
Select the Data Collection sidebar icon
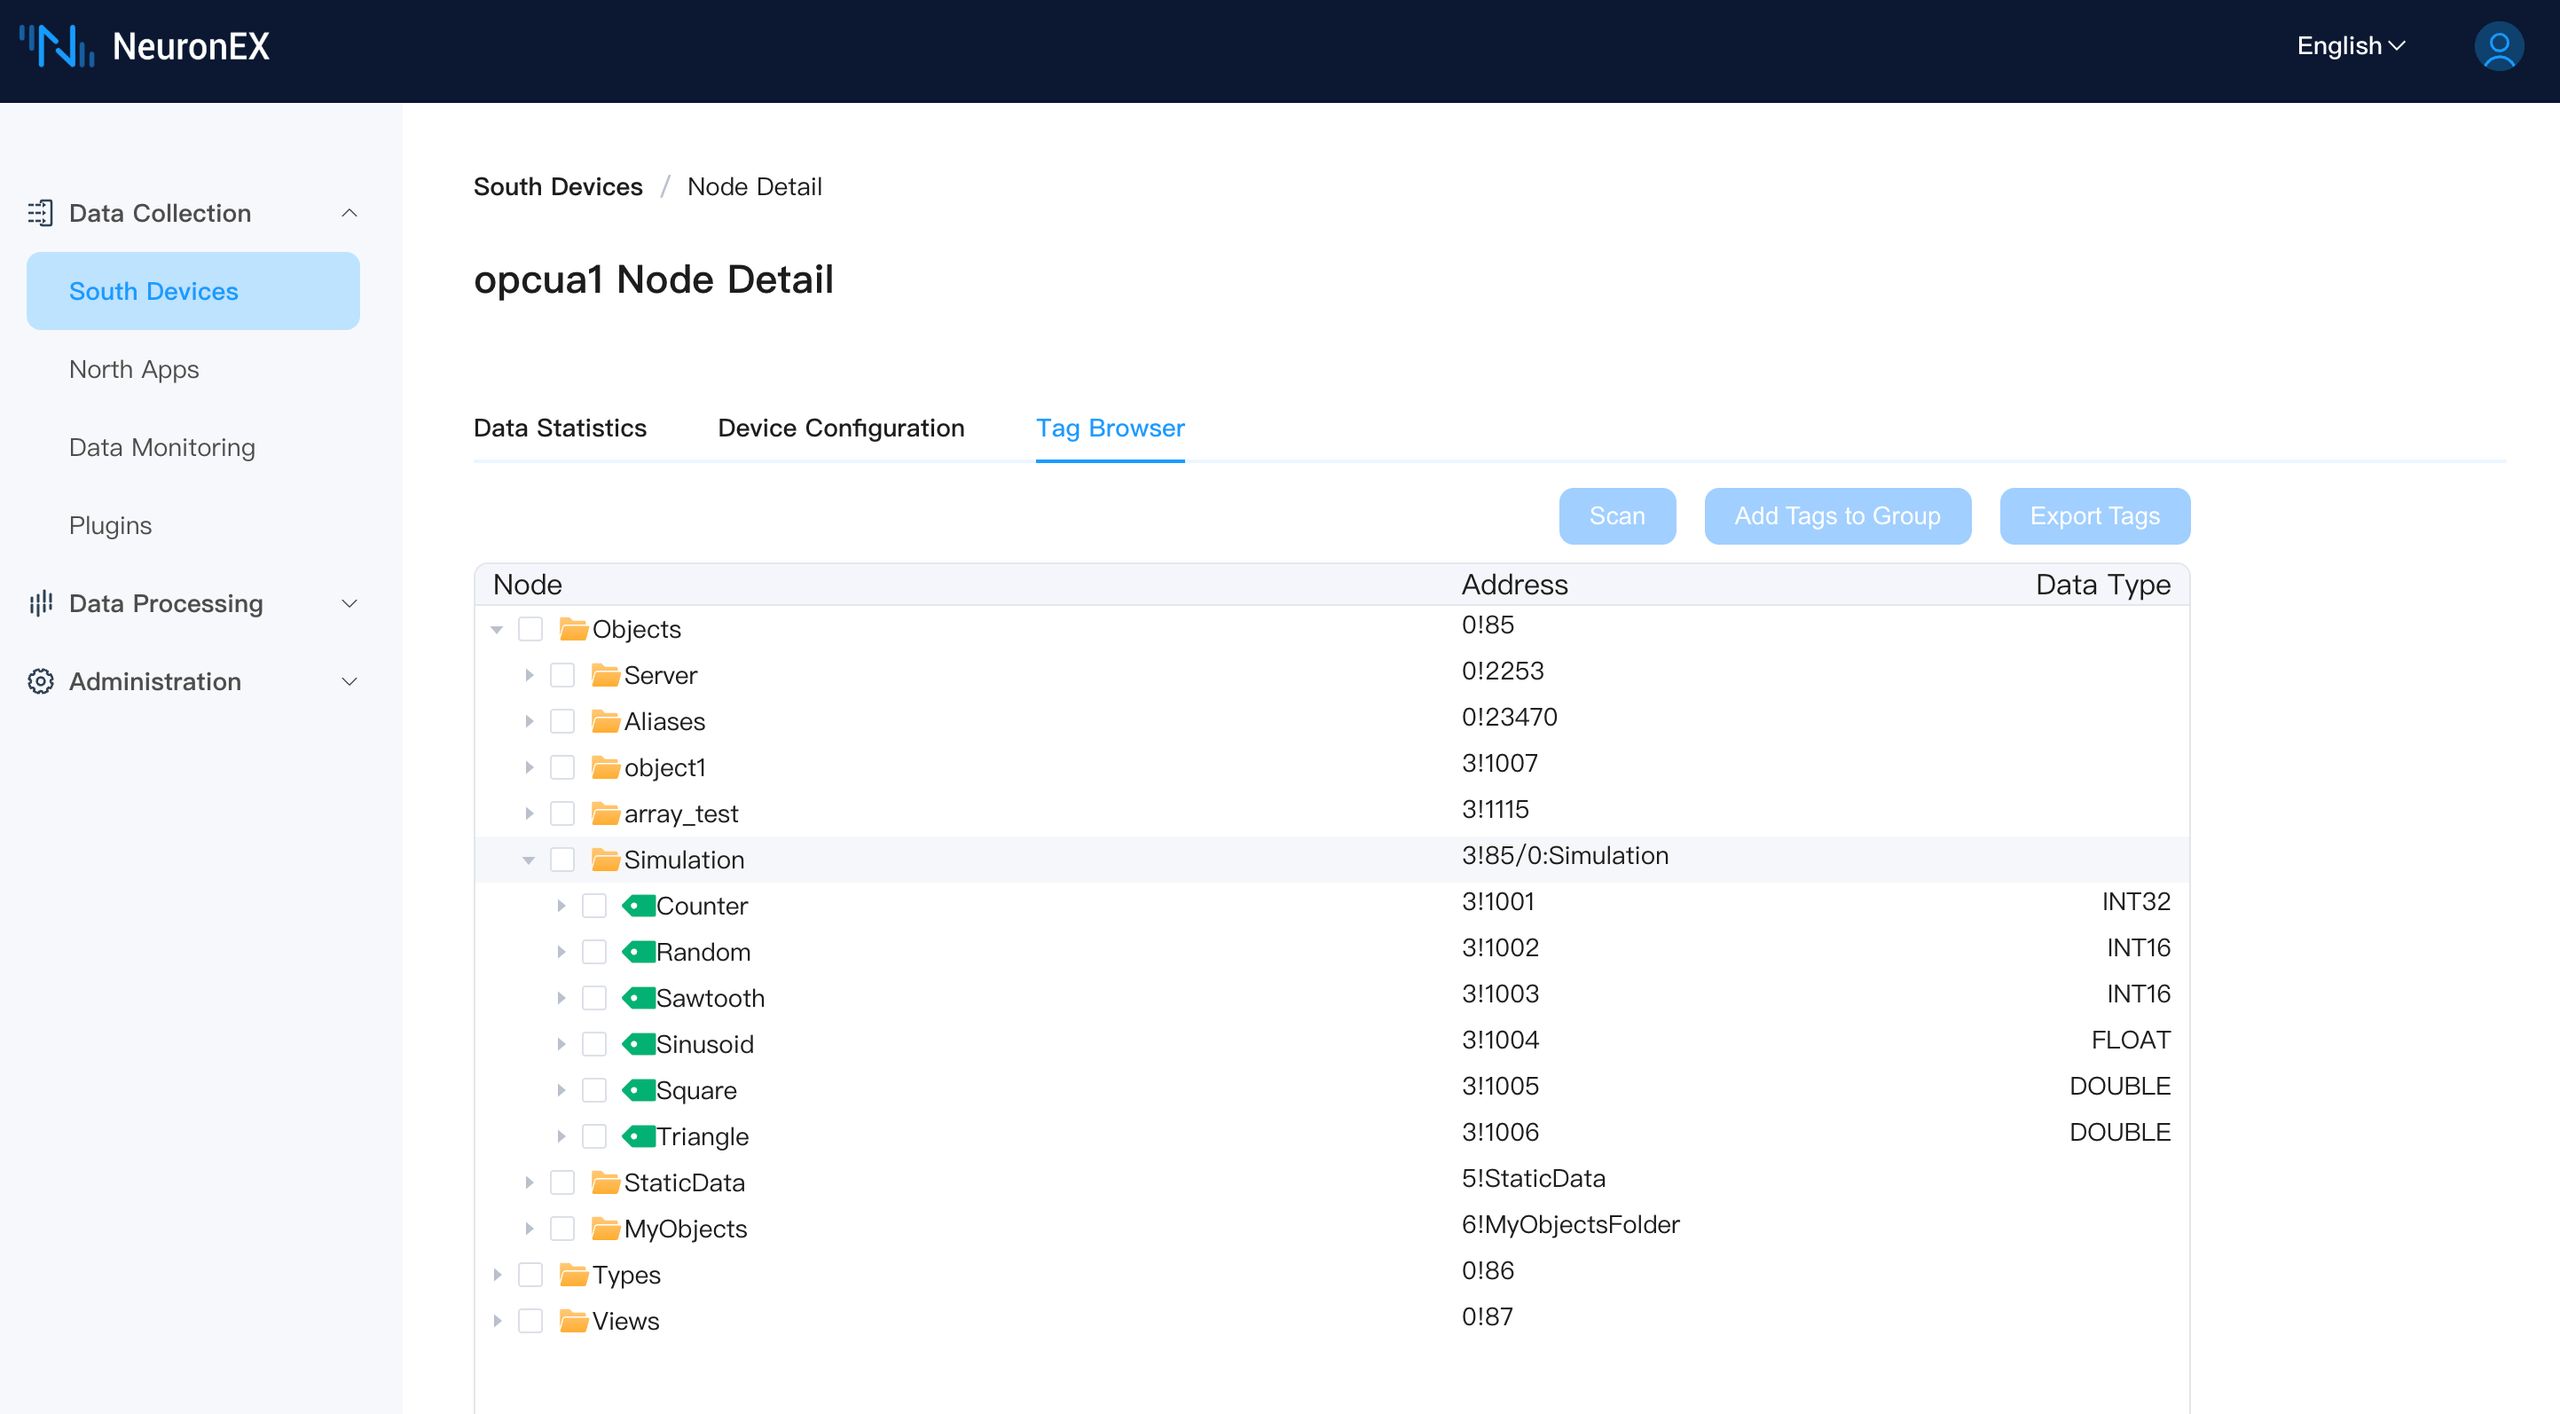[41, 212]
